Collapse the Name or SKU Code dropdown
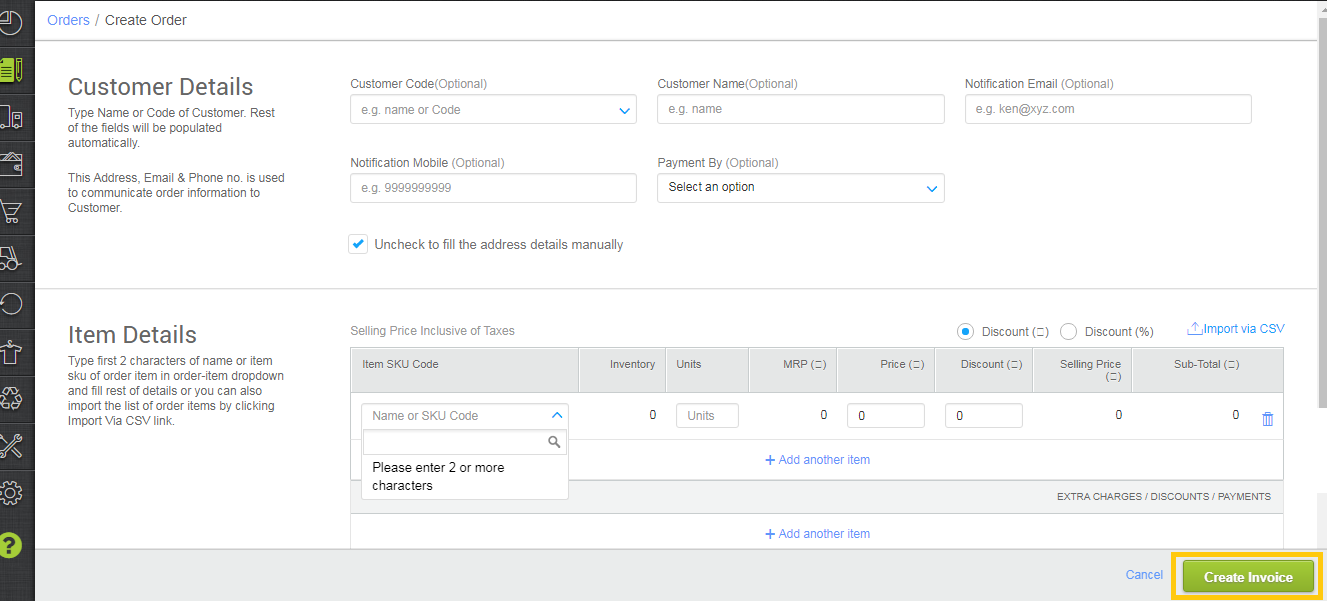Screen dimensions: 1327x601 pyautogui.click(x=557, y=415)
